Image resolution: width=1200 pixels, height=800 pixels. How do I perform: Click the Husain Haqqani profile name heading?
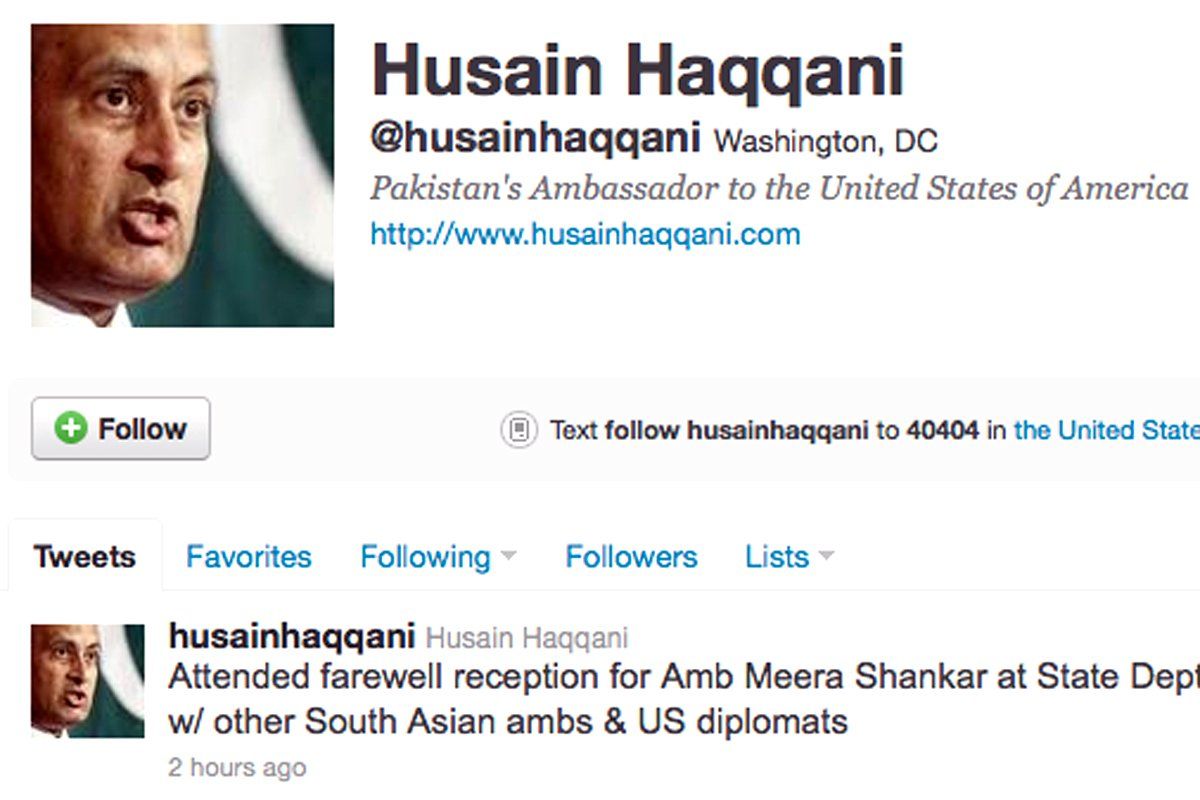[x=638, y=72]
